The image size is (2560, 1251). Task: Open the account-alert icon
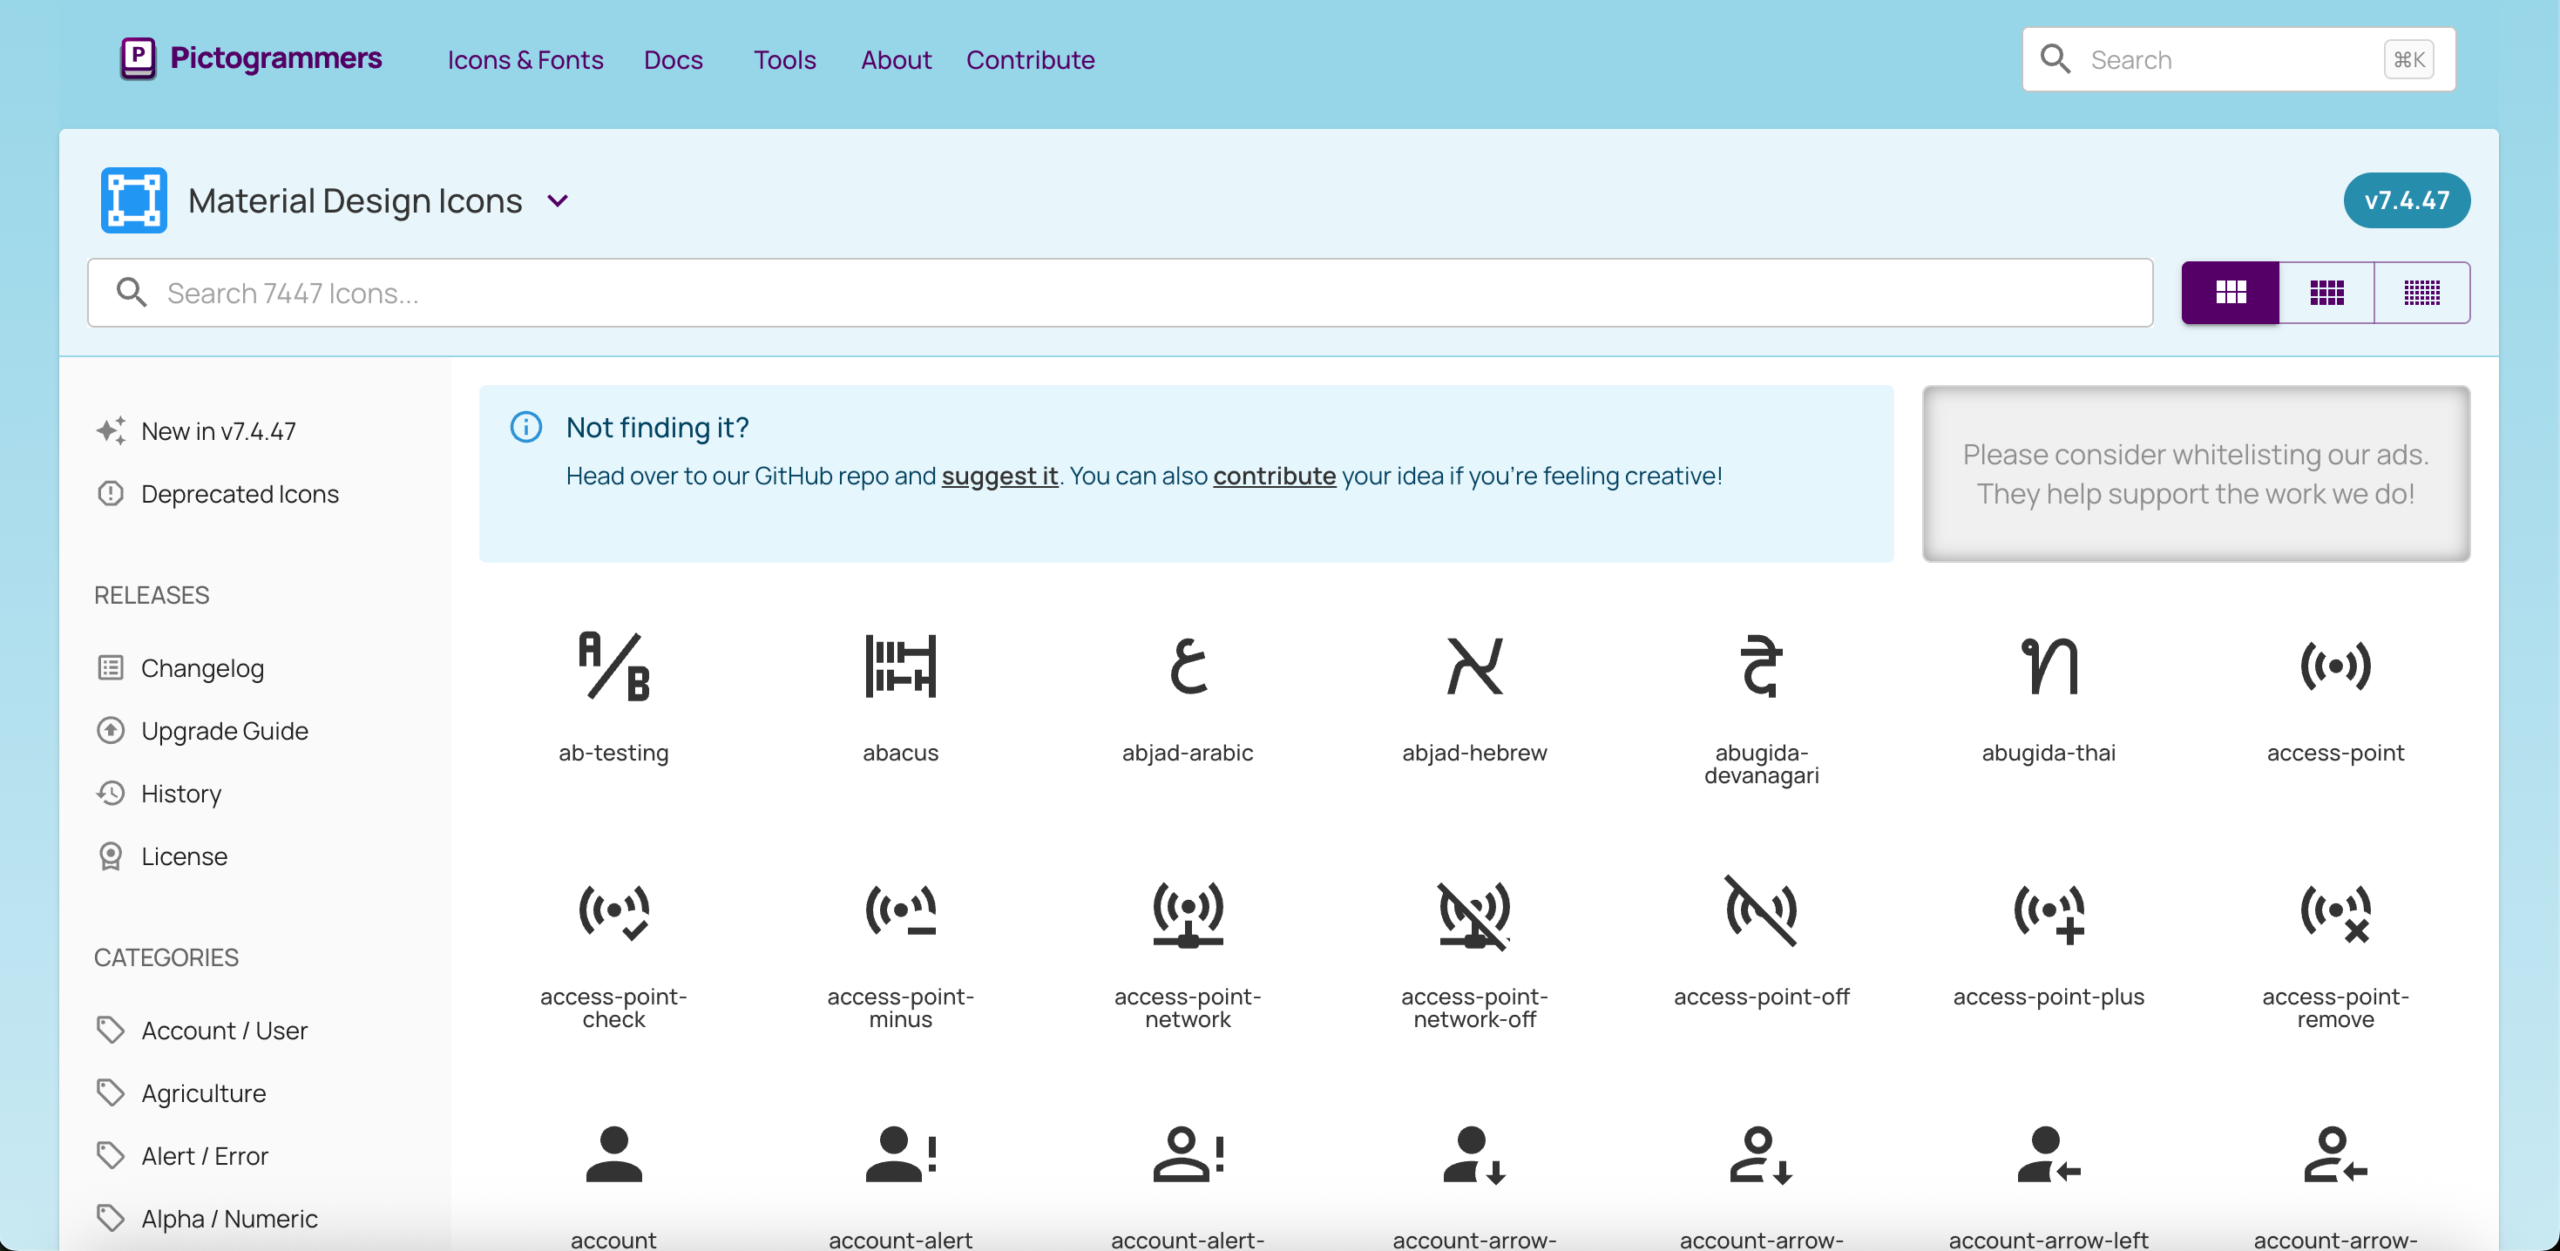tap(900, 1155)
